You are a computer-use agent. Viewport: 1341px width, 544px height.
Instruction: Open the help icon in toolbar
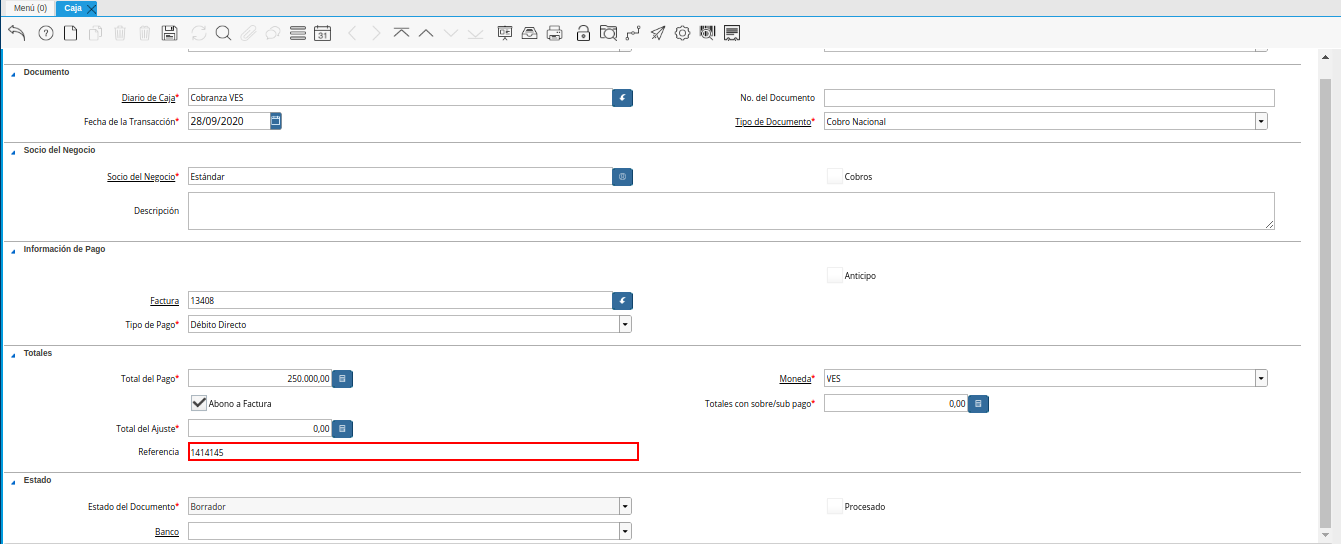point(45,33)
